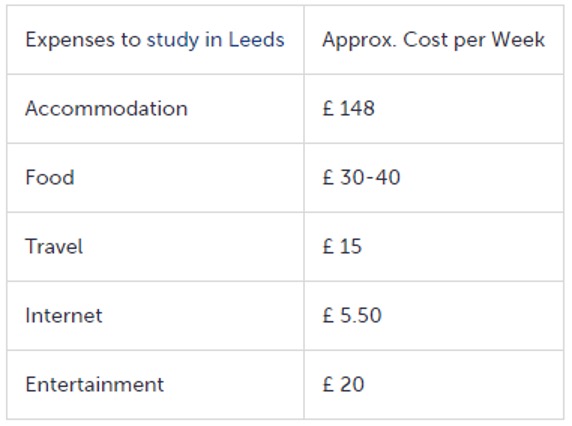Click the word 'Week' in header
Viewport: 572px width, 426px height.
click(518, 39)
